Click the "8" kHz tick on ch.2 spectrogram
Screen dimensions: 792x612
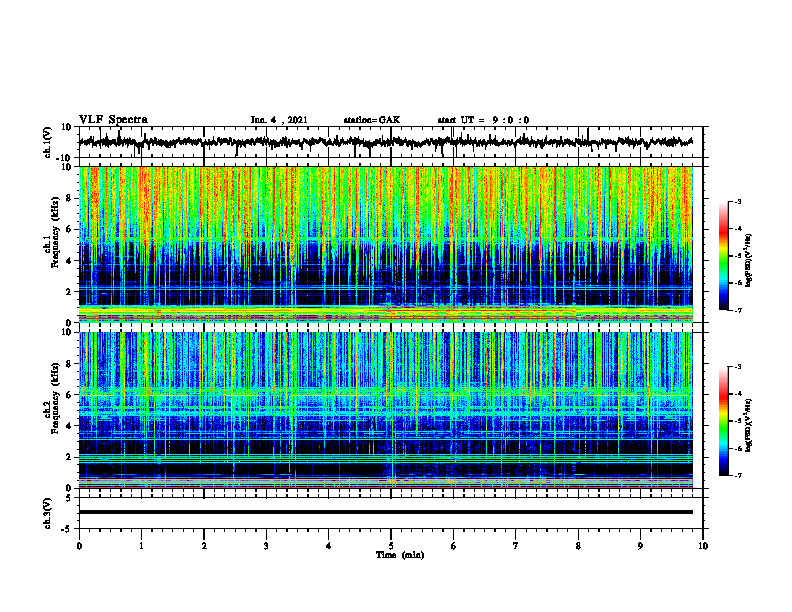pyautogui.click(x=70, y=364)
